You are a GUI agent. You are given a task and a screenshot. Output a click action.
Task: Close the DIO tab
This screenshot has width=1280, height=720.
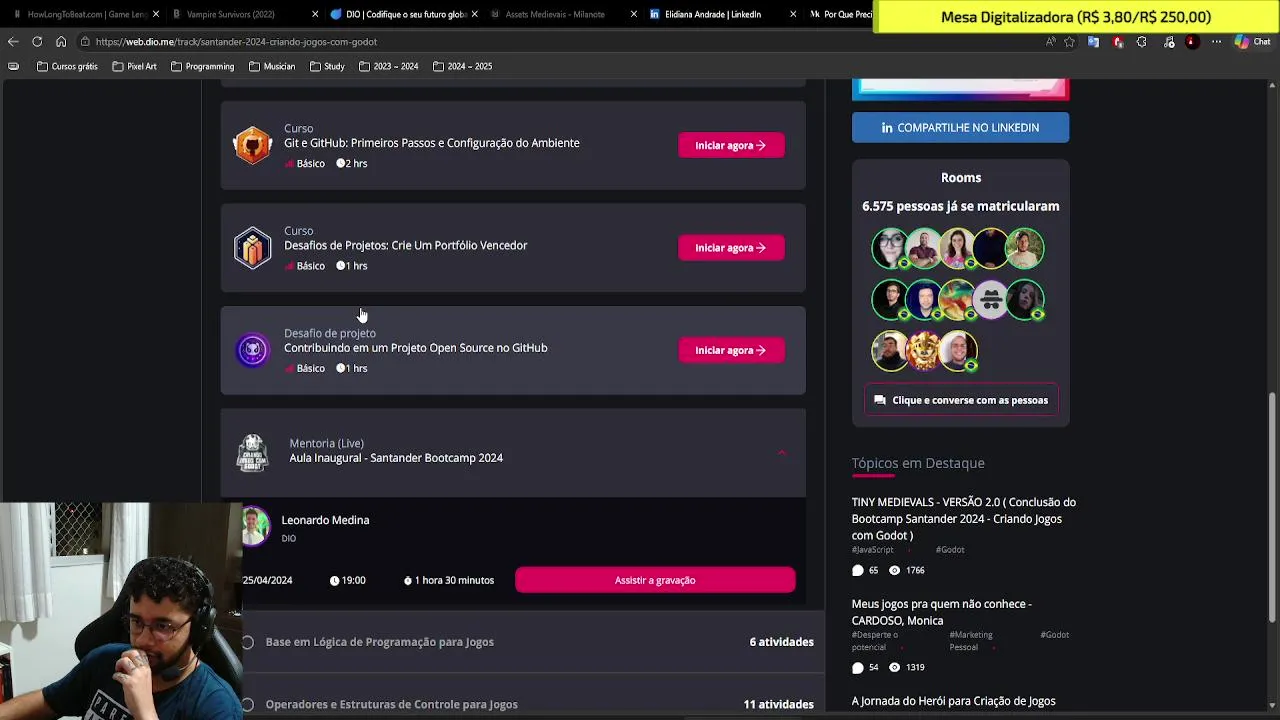point(474,14)
